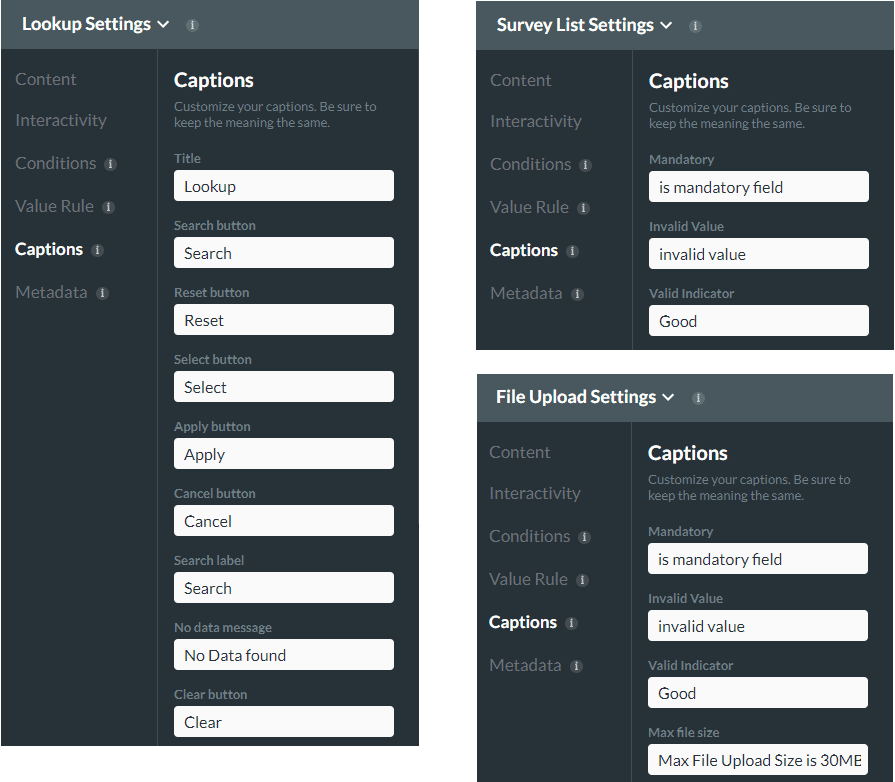Viewport: 895px width, 782px height.
Task: Click the info icon next to Survey List Settings header
Action: [695, 25]
